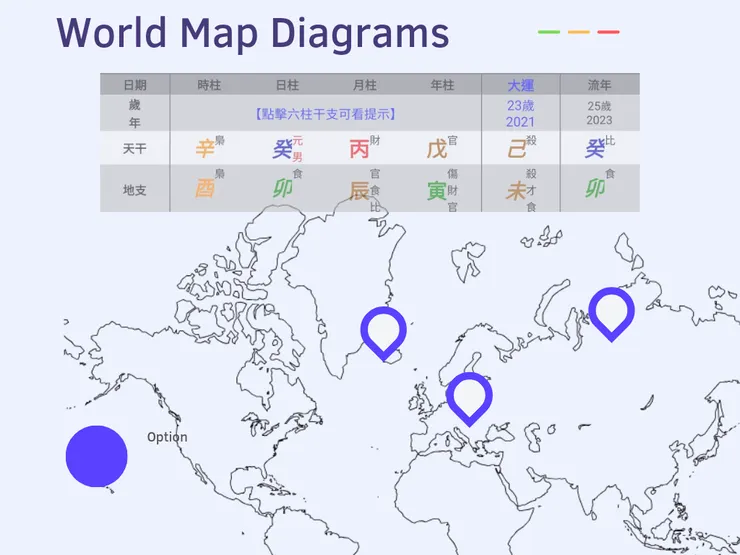Click the orange 酉 earthly branch
The height and width of the screenshot is (555, 740).
(x=205, y=190)
